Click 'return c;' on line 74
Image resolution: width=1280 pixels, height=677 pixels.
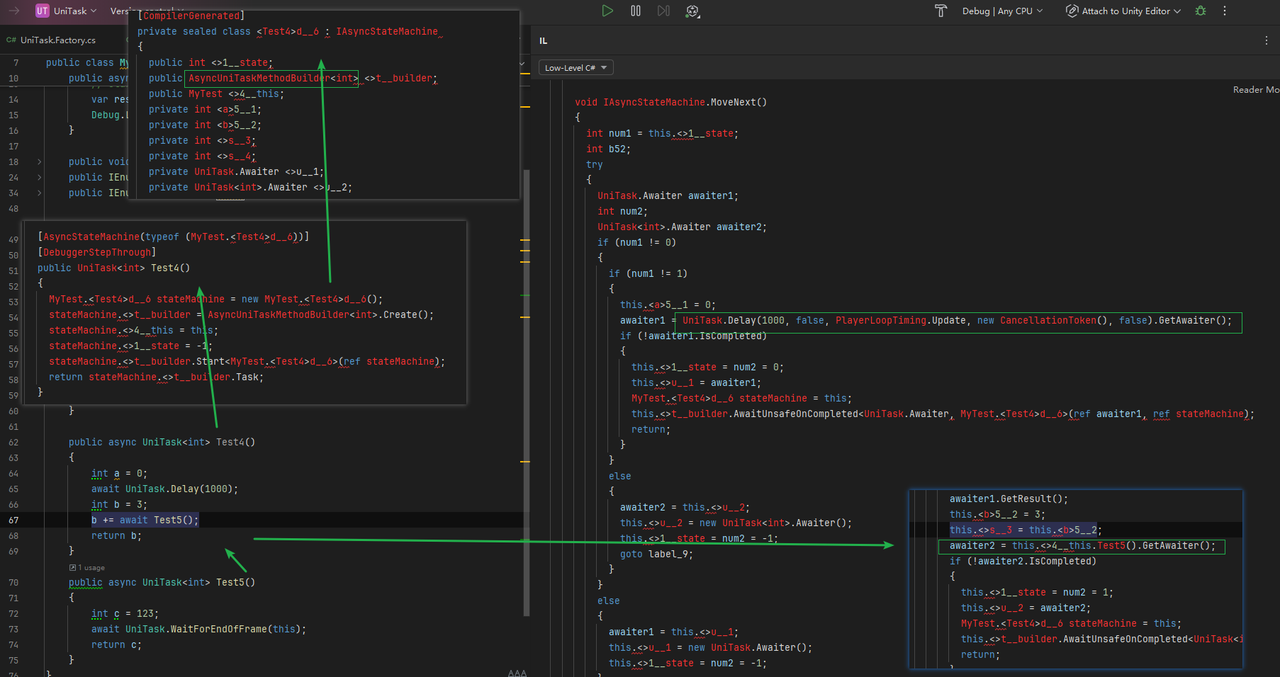pos(116,645)
